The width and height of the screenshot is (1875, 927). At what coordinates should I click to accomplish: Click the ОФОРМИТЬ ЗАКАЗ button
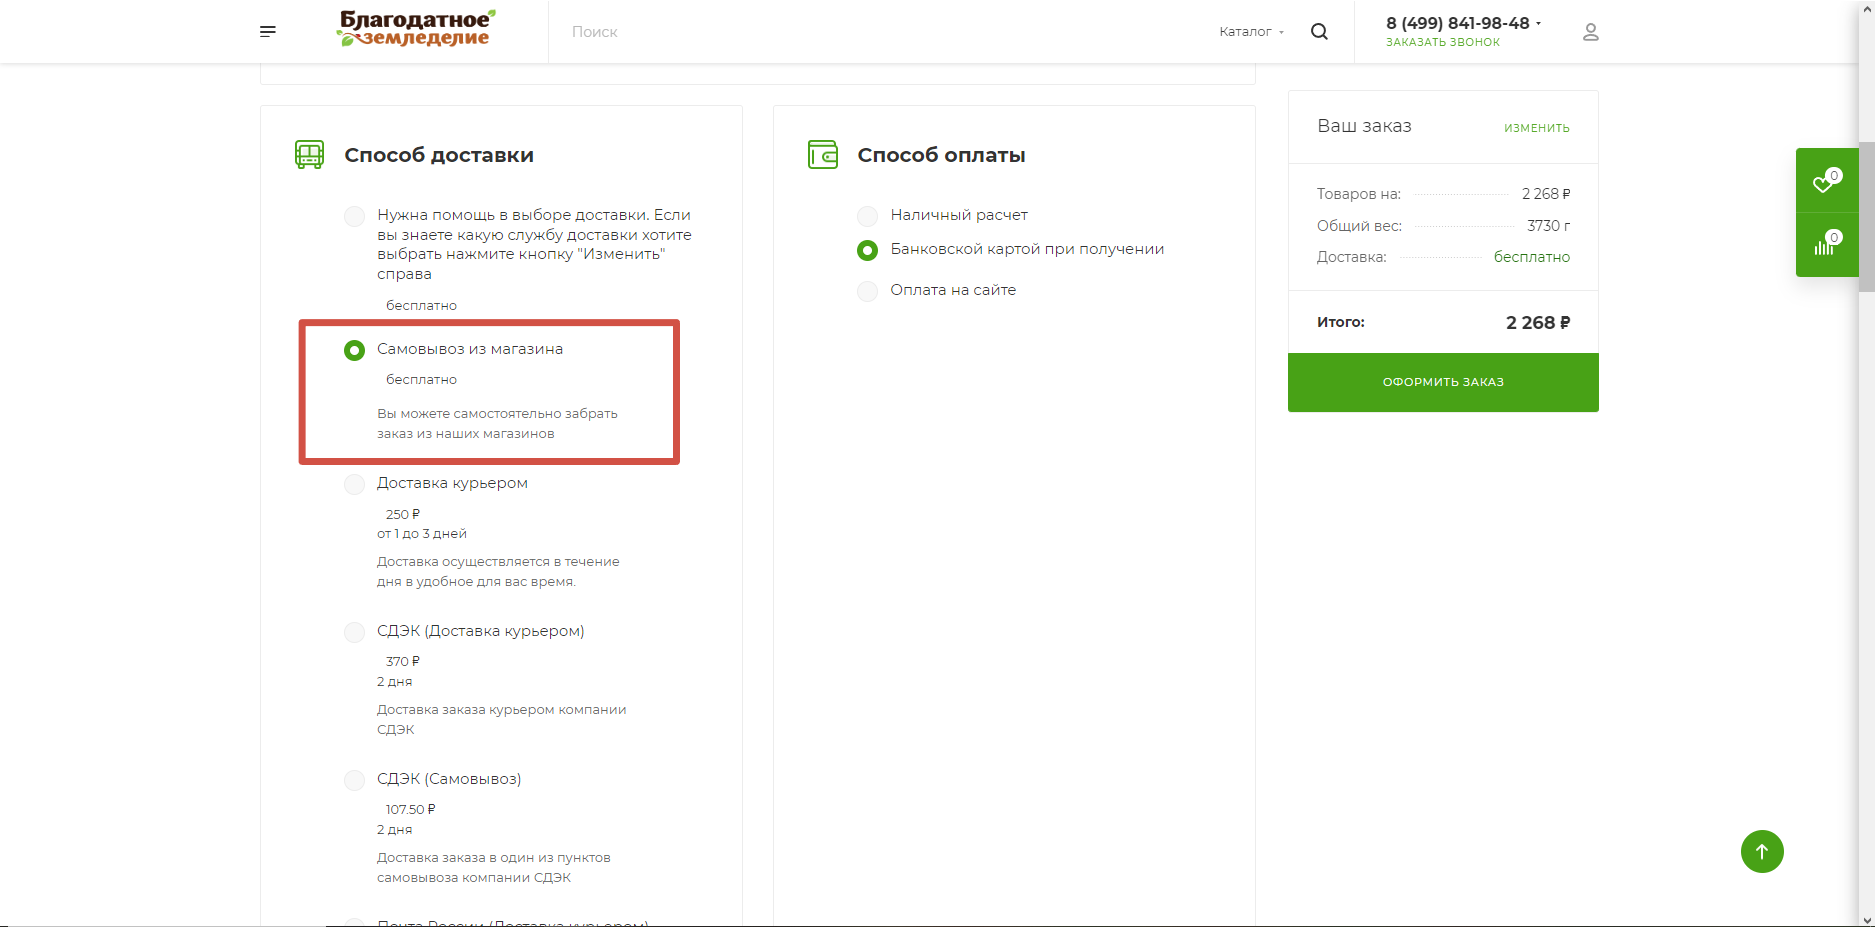point(1442,382)
